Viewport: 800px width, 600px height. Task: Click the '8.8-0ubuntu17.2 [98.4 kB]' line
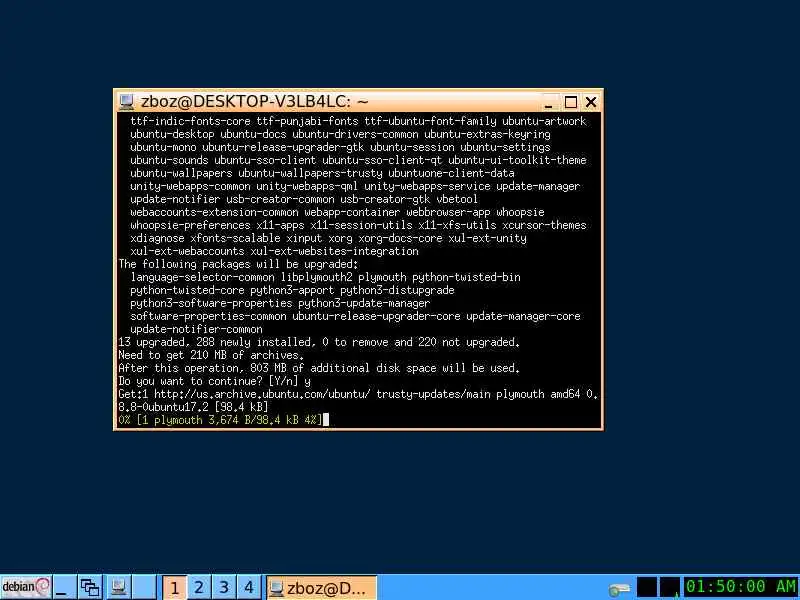pos(193,407)
